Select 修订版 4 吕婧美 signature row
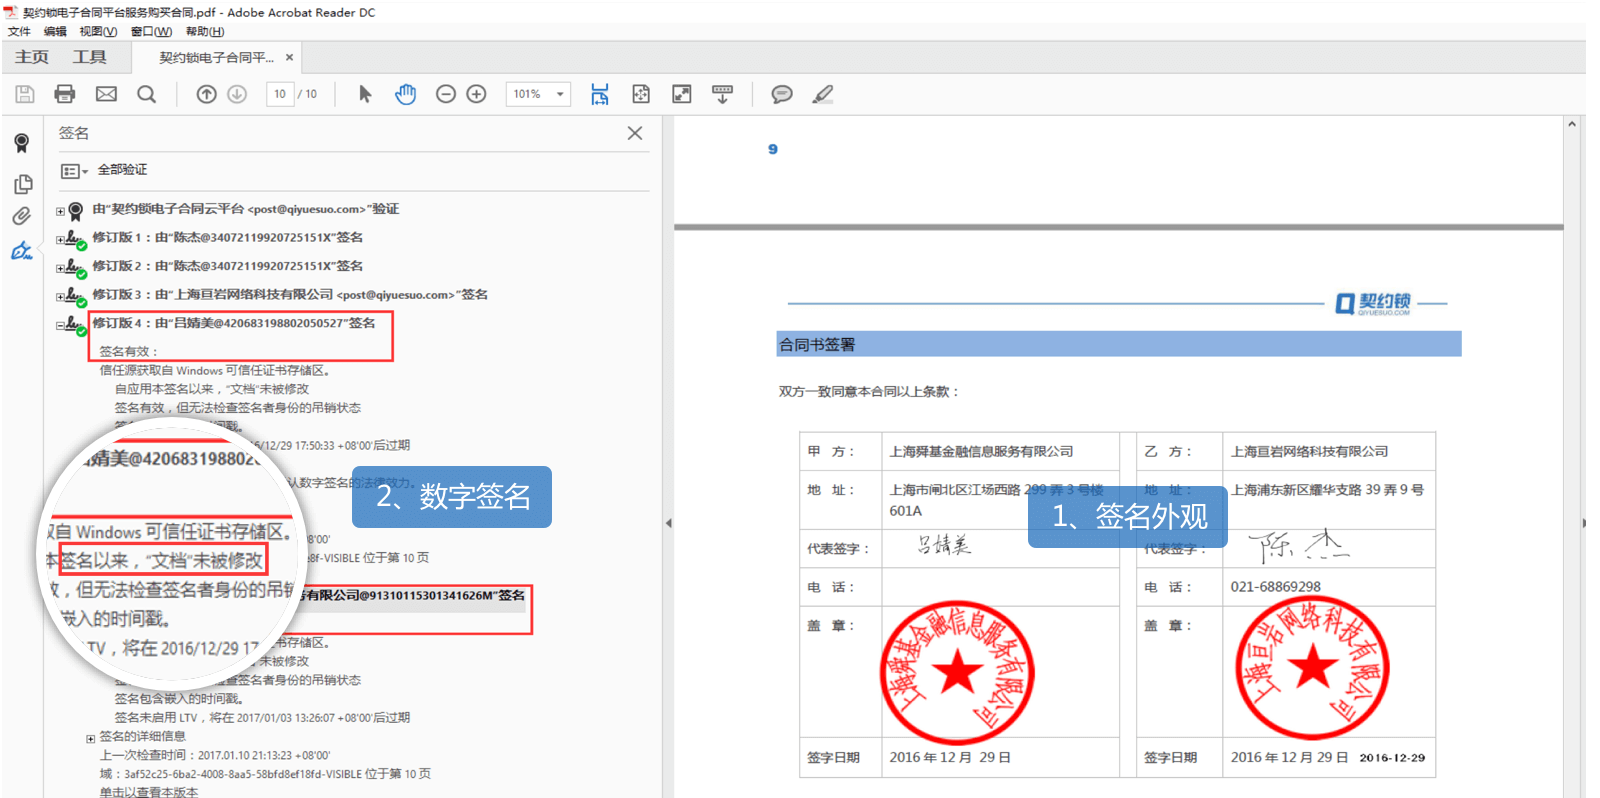 [234, 323]
